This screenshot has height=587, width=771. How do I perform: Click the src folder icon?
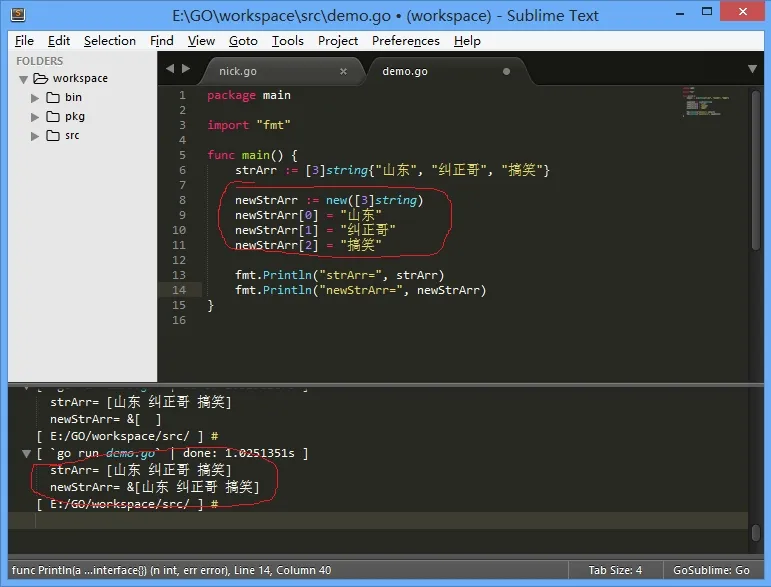[53, 135]
